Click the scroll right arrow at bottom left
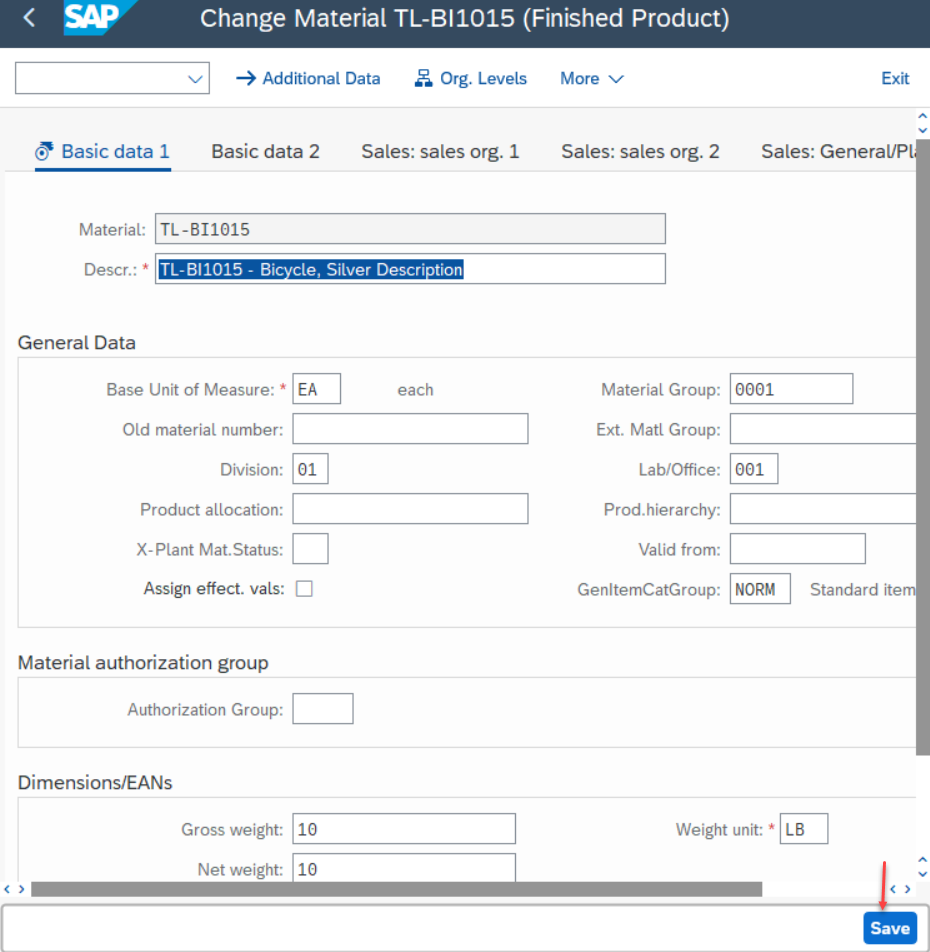The width and height of the screenshot is (930, 952). coord(21,889)
